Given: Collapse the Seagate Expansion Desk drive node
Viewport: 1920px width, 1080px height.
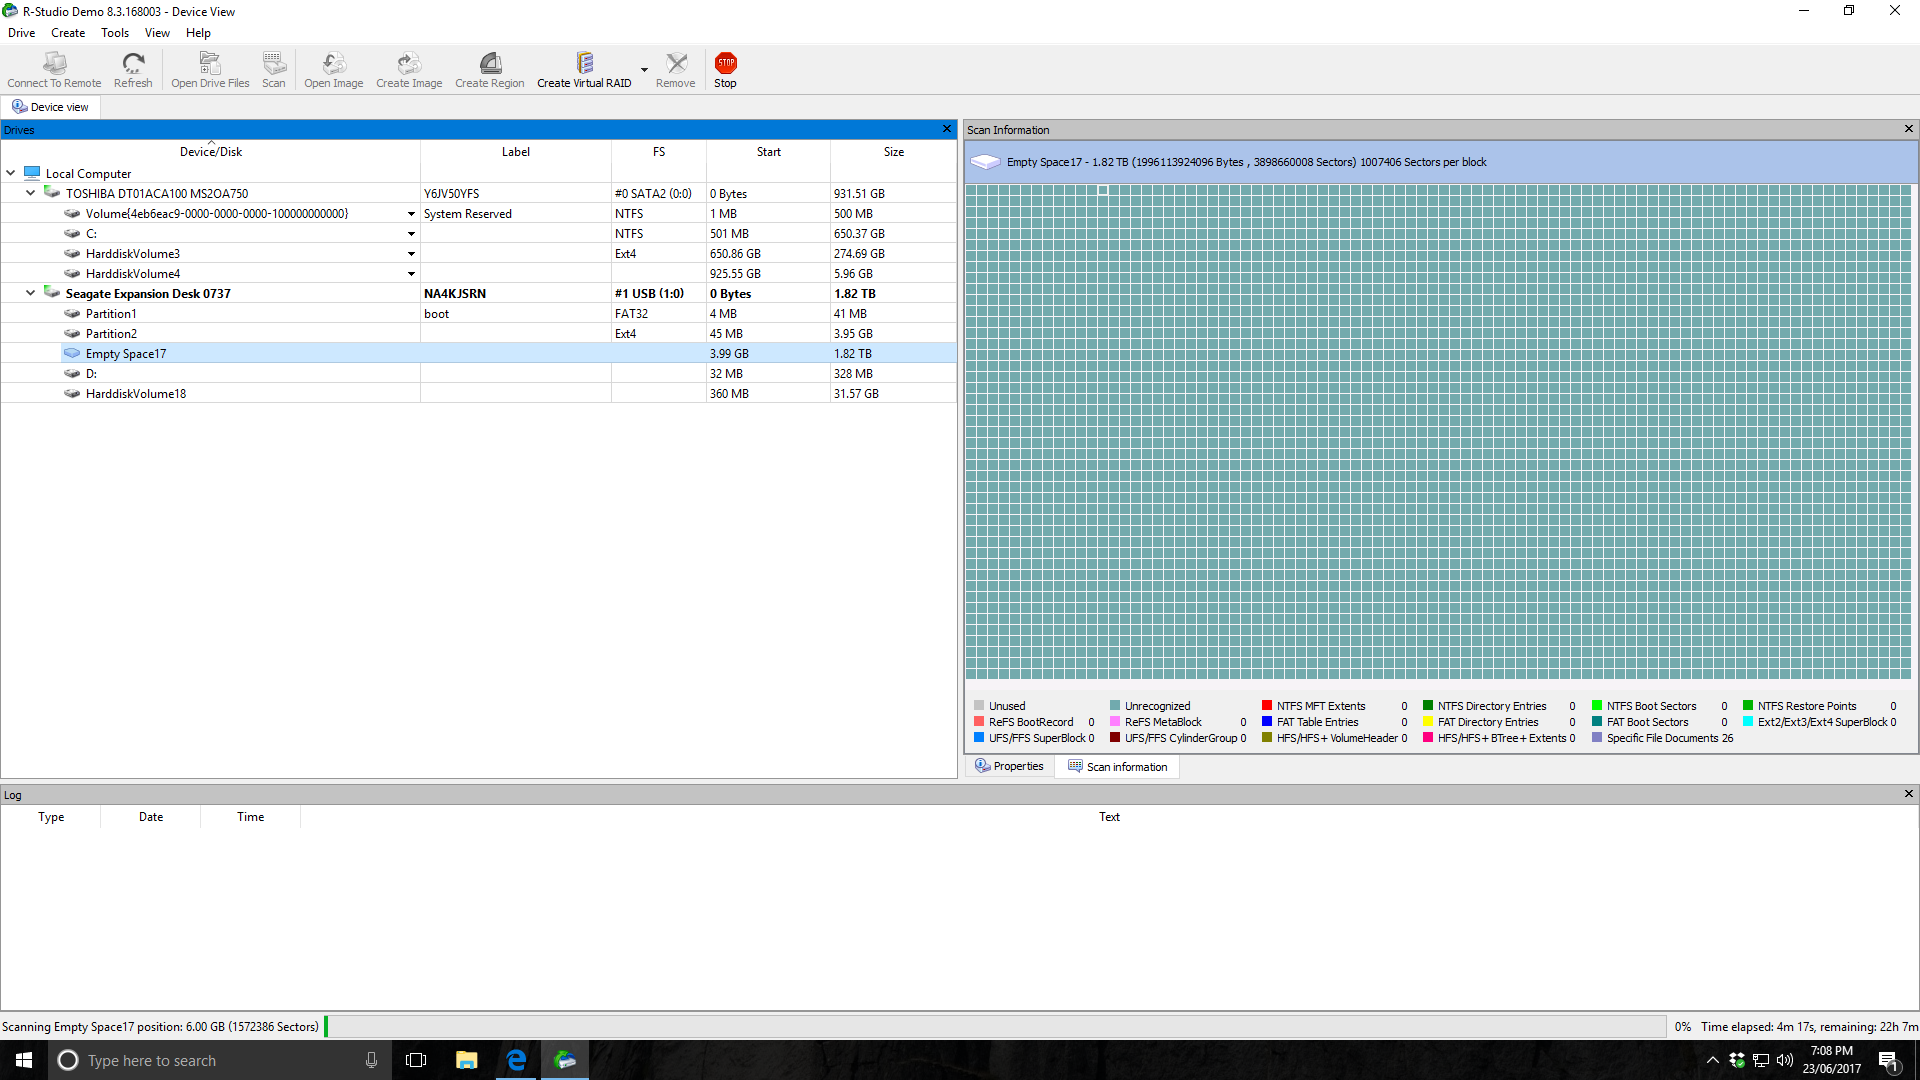Looking at the screenshot, I should 31,293.
